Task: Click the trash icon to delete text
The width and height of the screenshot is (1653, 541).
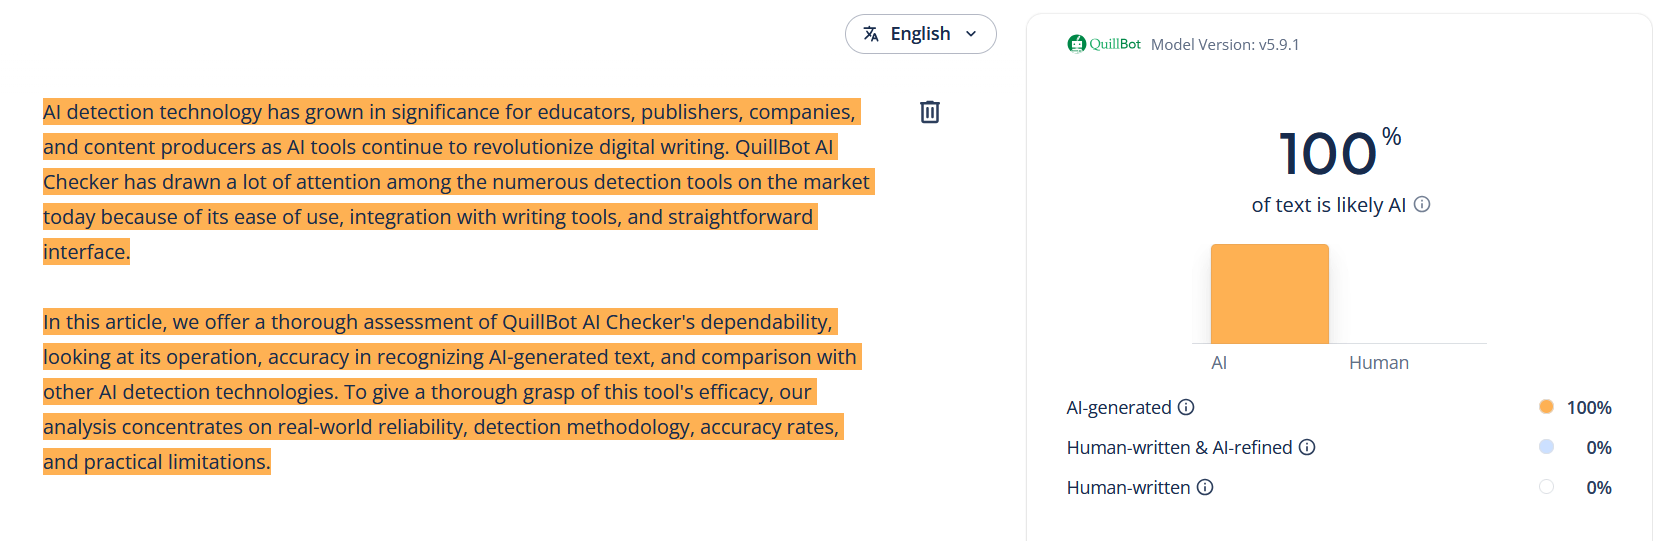Action: [930, 112]
